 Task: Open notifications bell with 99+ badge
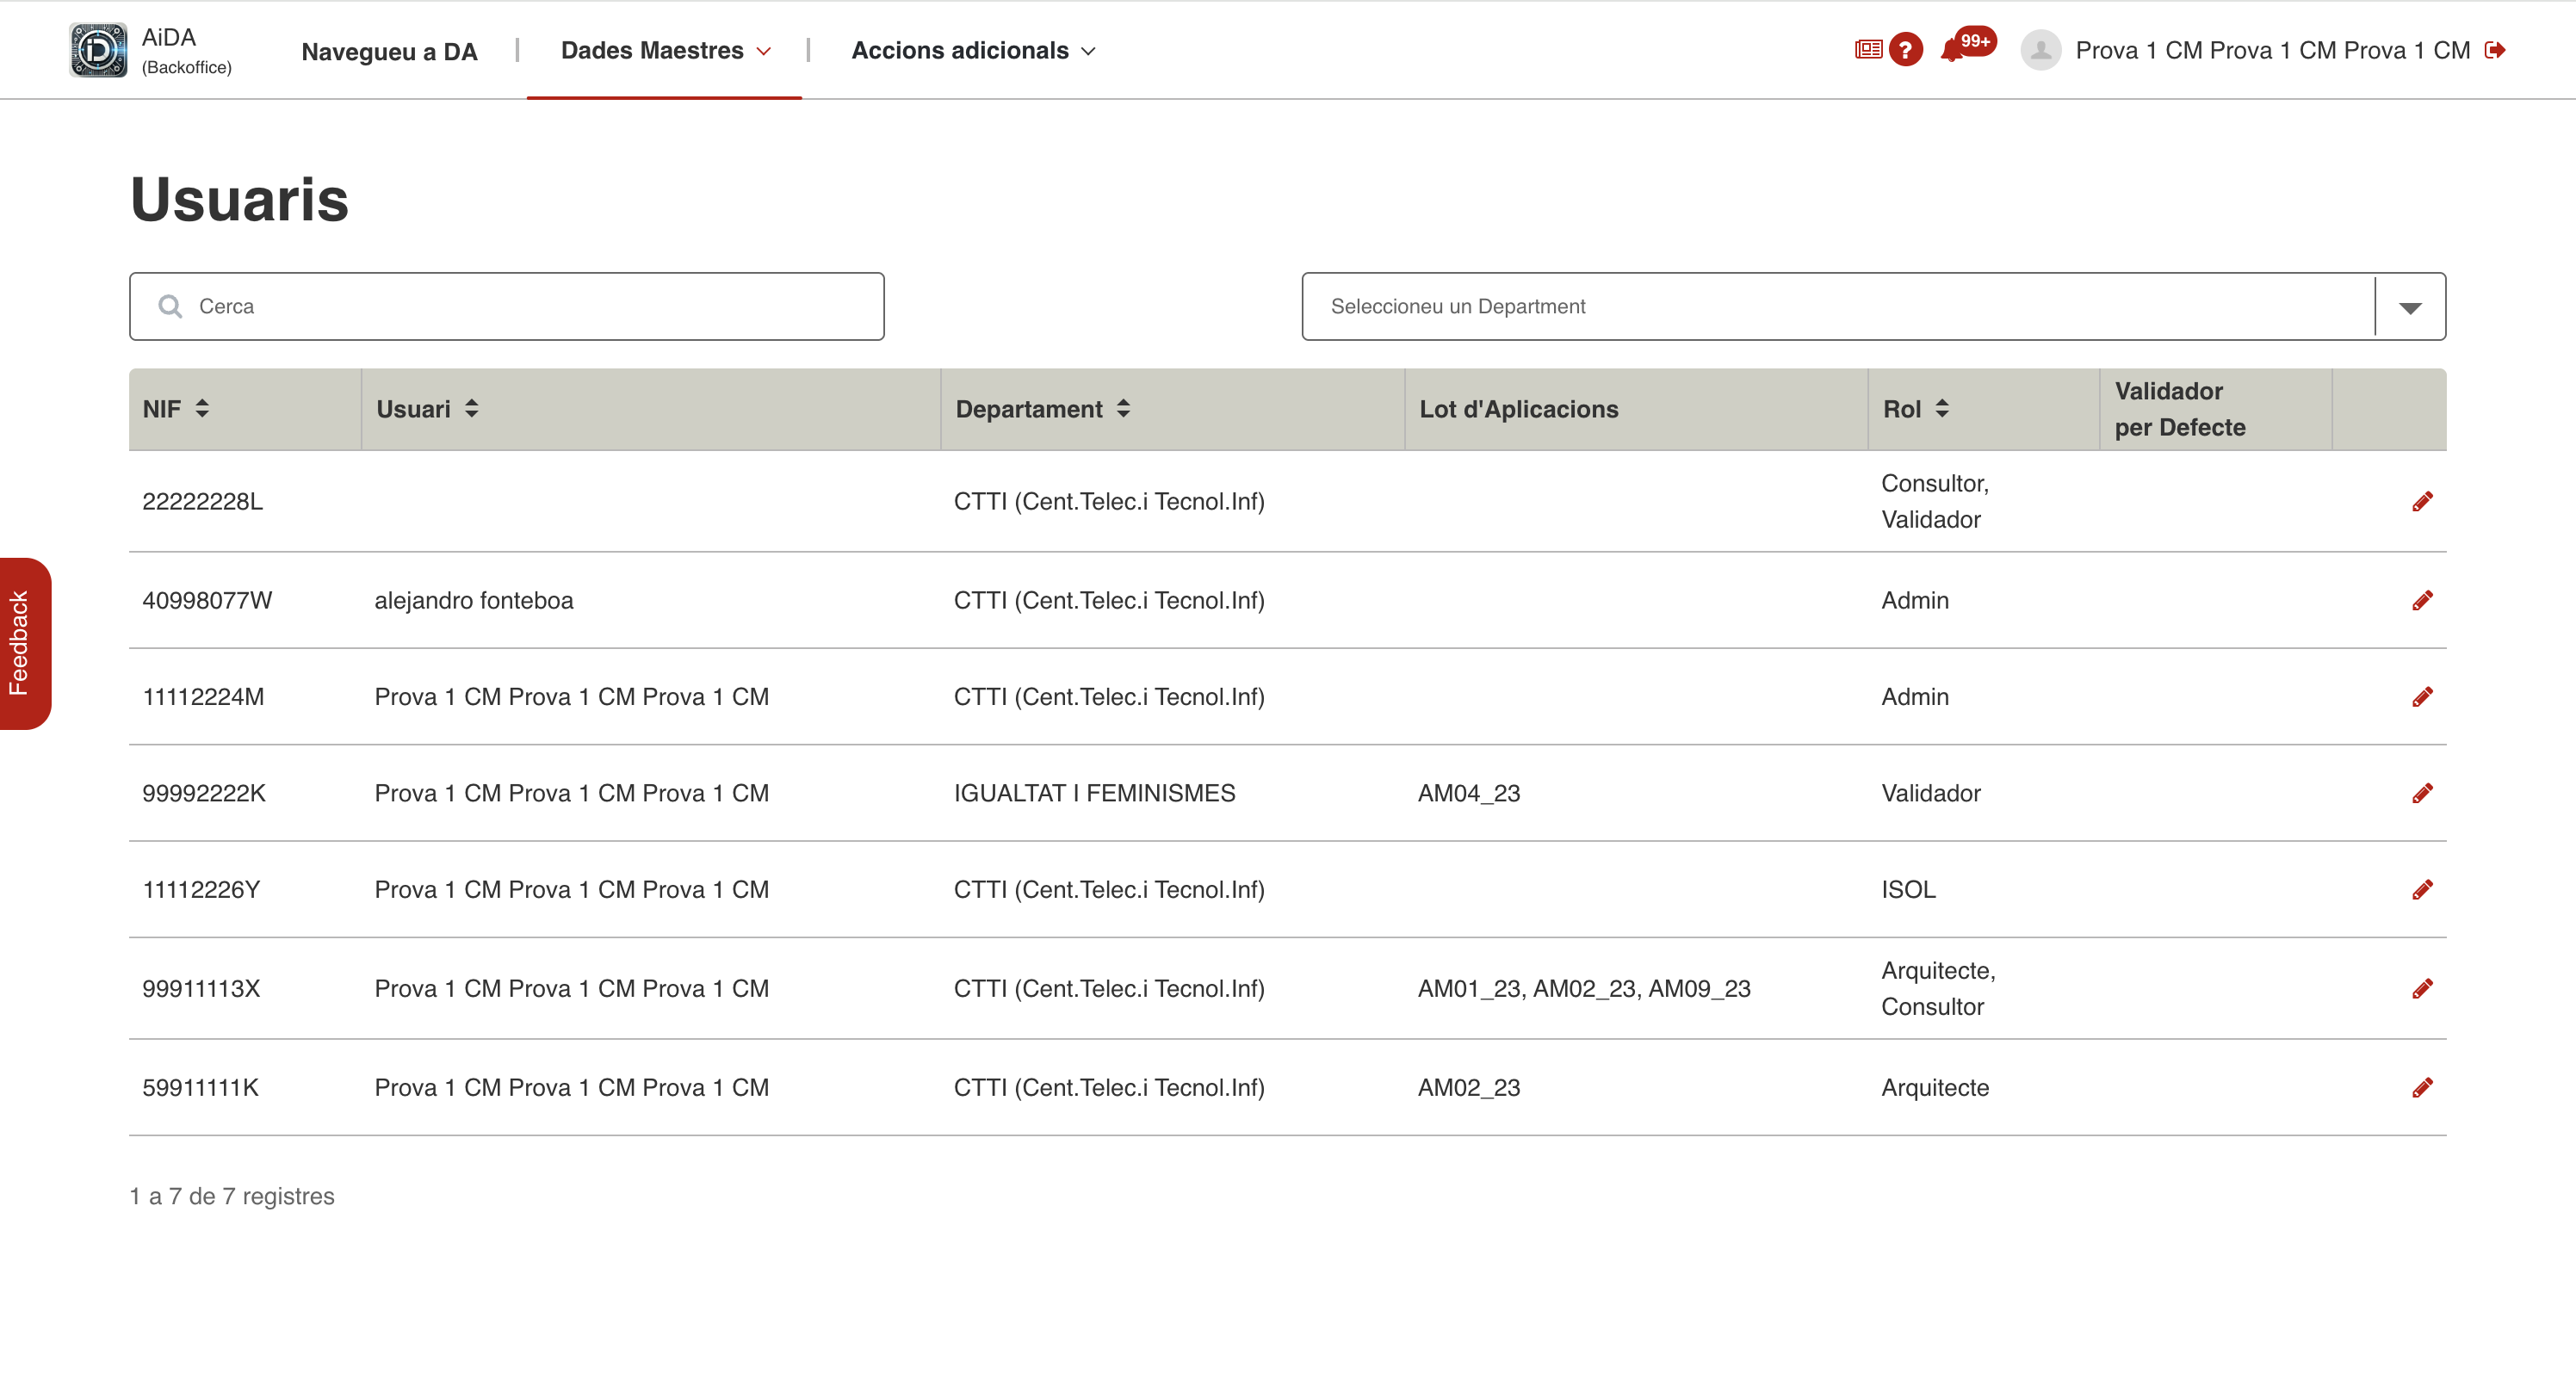1952,50
